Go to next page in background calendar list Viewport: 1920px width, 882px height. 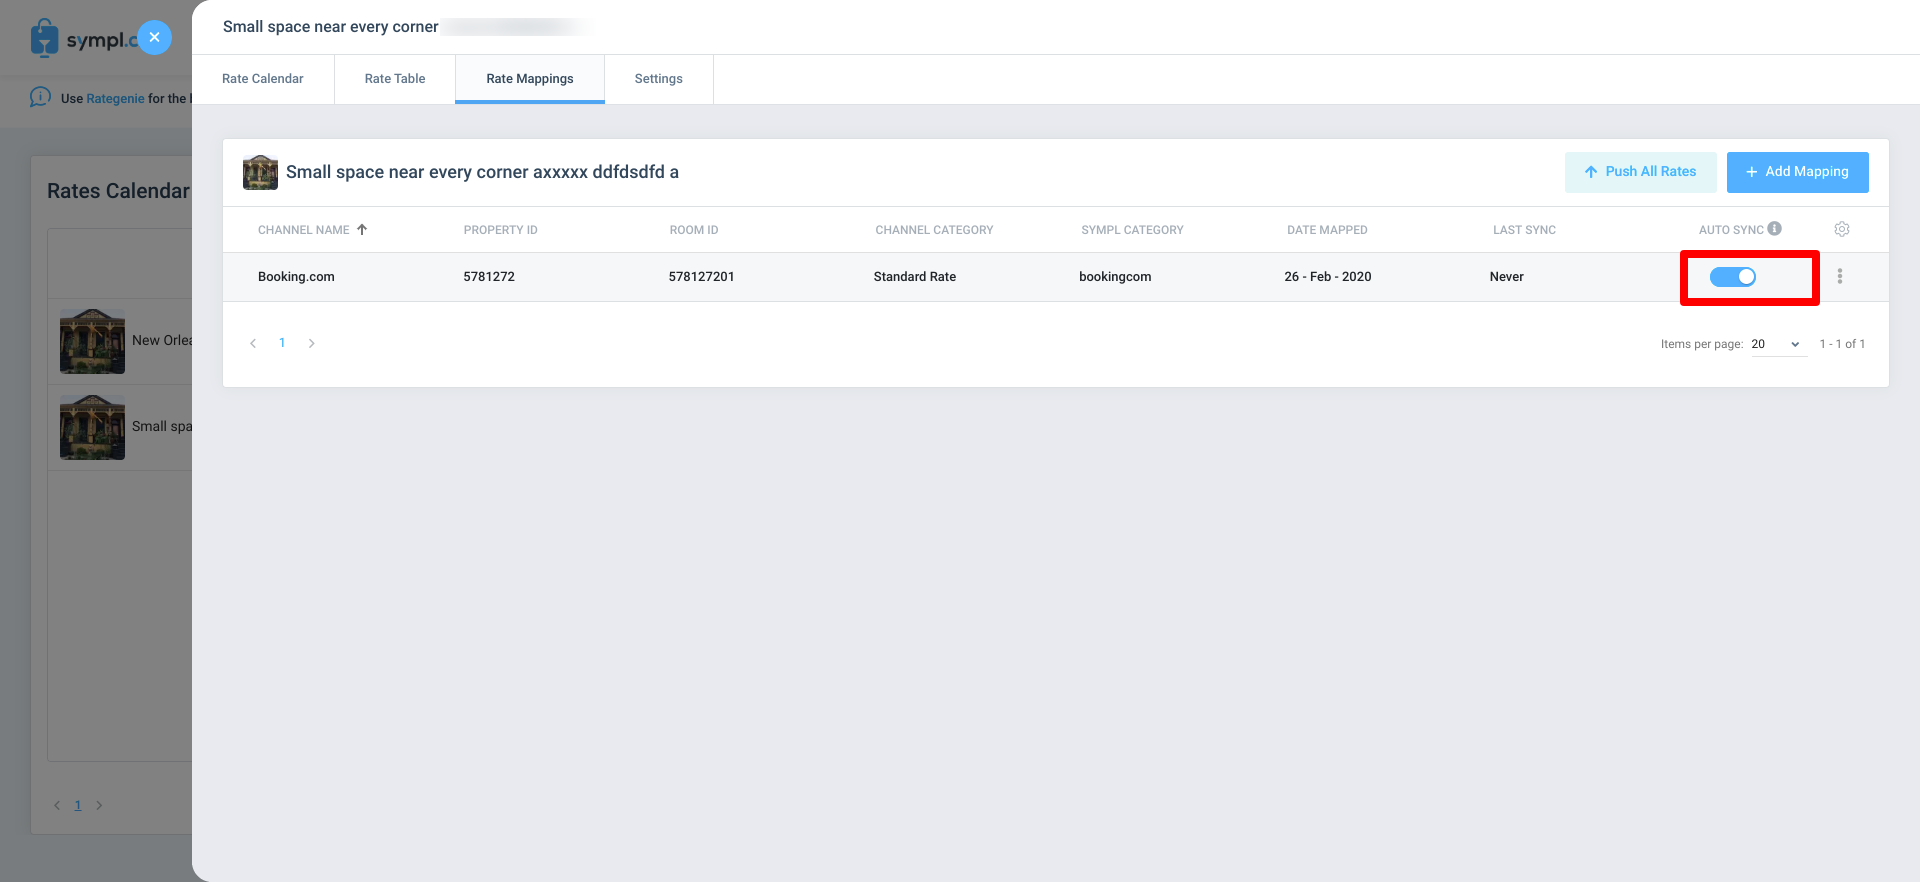coord(99,805)
